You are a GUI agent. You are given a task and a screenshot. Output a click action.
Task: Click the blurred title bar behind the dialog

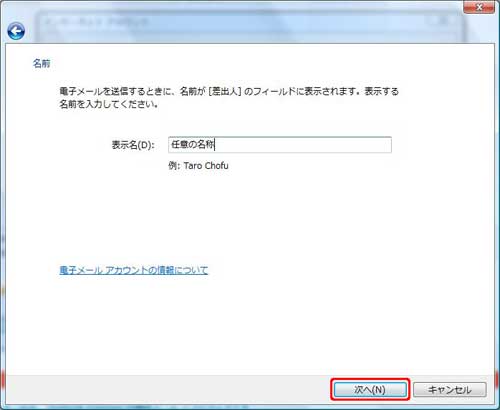[250, 22]
